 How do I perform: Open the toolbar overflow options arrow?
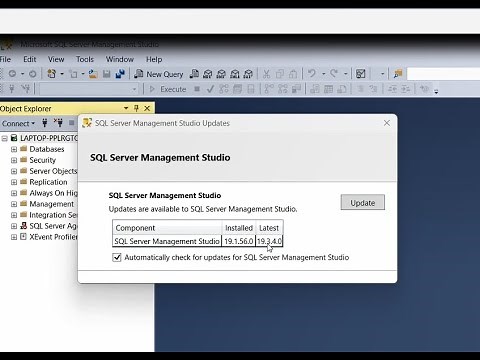[436, 91]
